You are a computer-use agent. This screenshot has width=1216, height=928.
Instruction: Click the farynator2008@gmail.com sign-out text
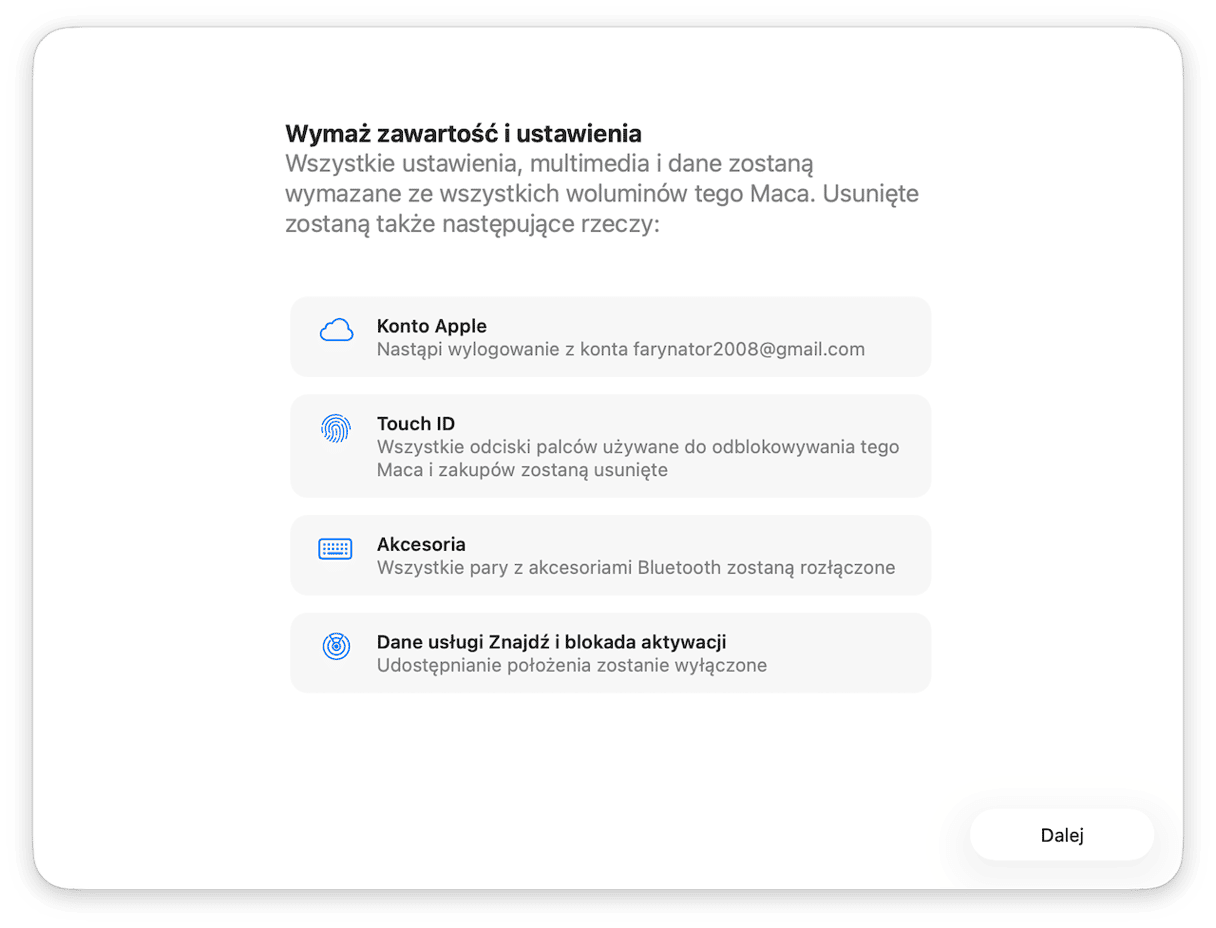[621, 350]
